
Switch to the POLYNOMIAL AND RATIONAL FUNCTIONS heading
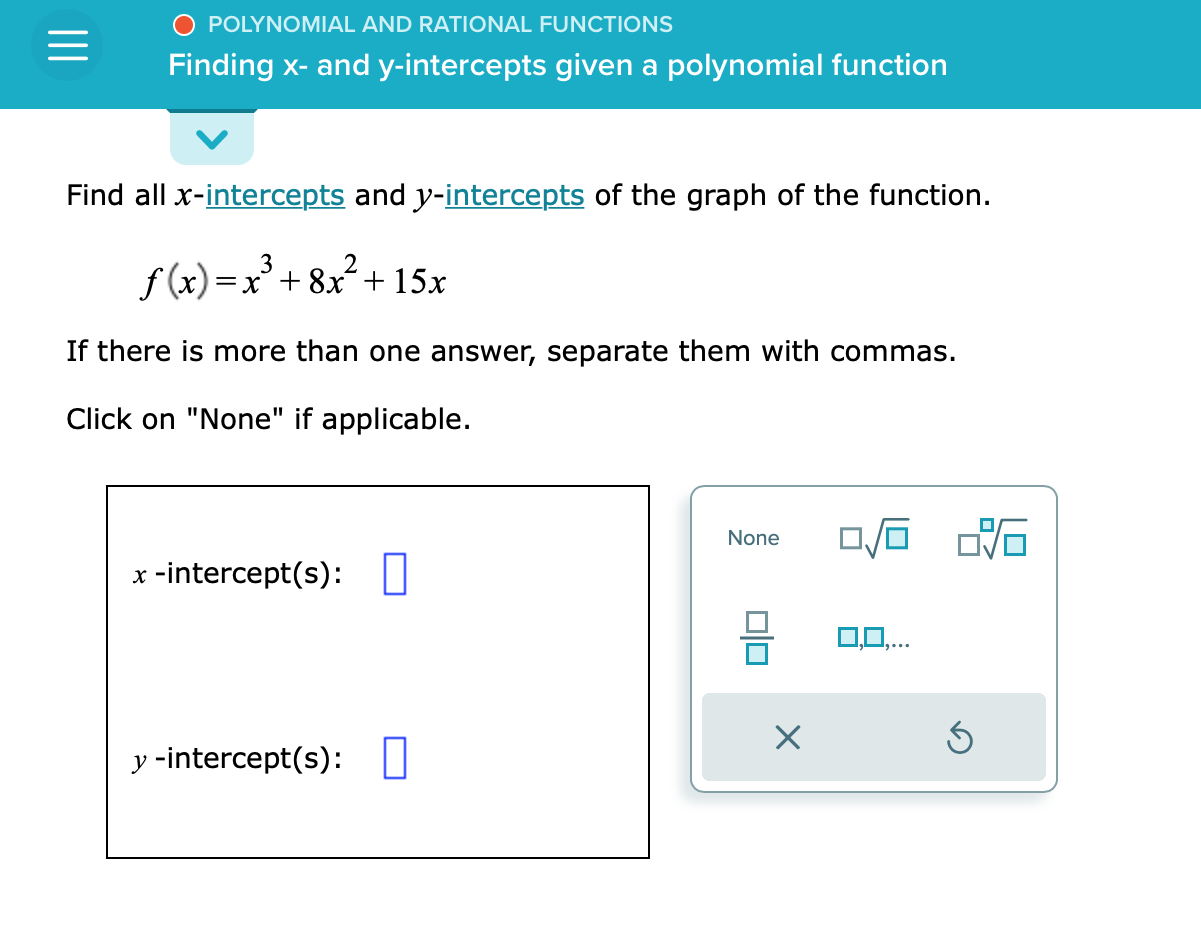(x=440, y=24)
